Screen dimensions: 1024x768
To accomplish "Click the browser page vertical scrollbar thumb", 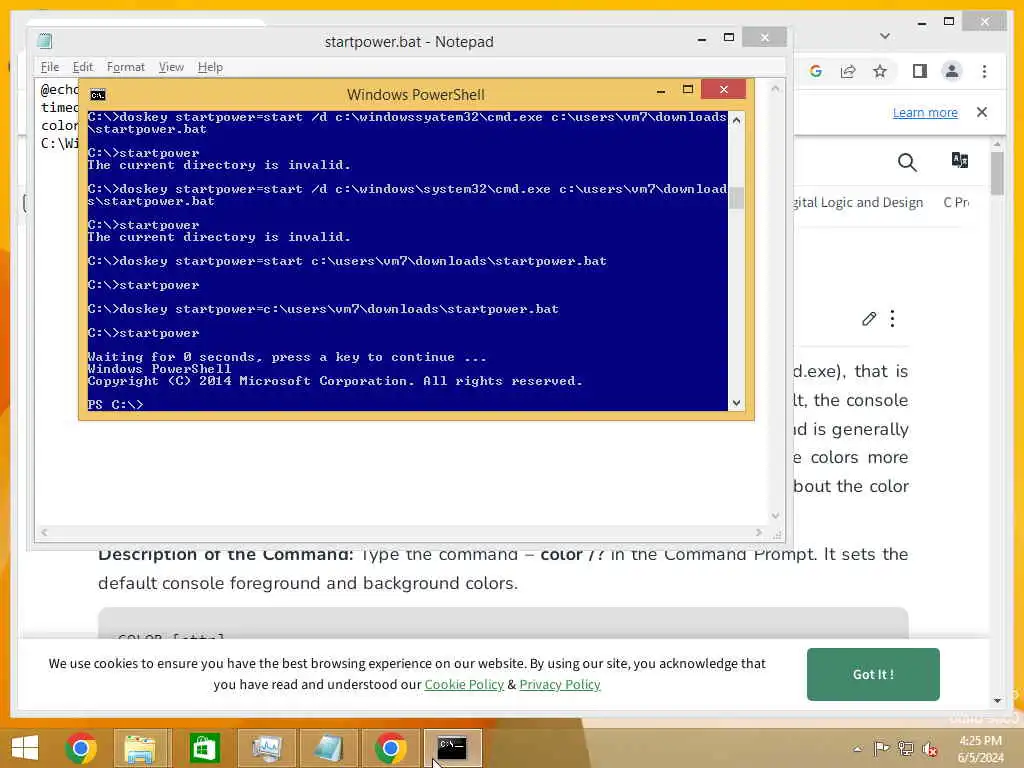I will coord(997,174).
